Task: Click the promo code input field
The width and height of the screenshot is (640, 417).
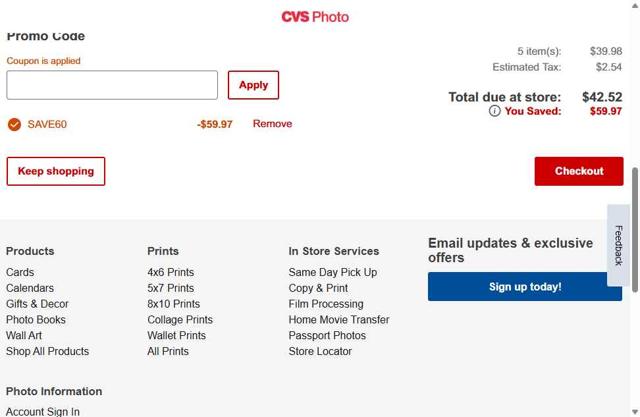Action: coord(112,85)
